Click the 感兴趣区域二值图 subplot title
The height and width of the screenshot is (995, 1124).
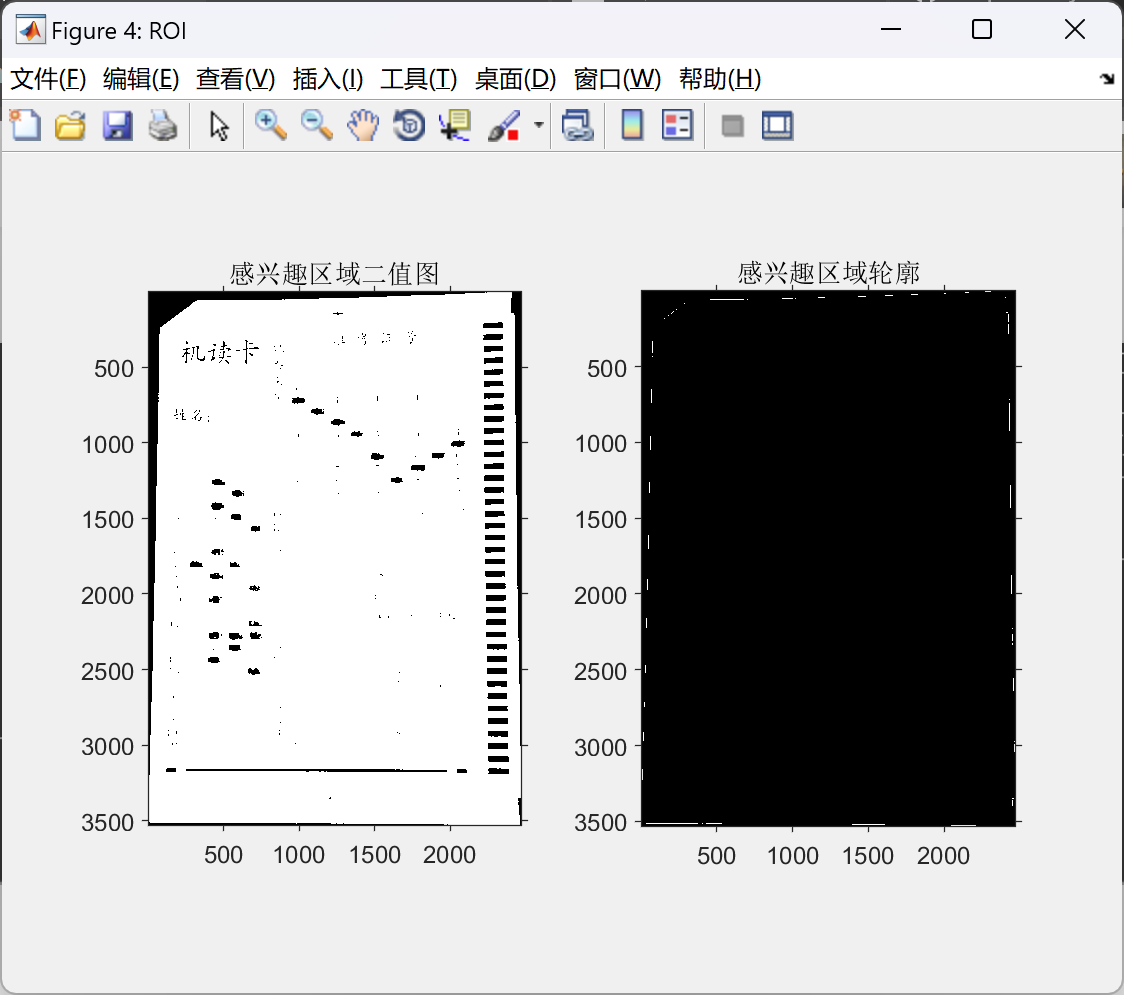334,273
